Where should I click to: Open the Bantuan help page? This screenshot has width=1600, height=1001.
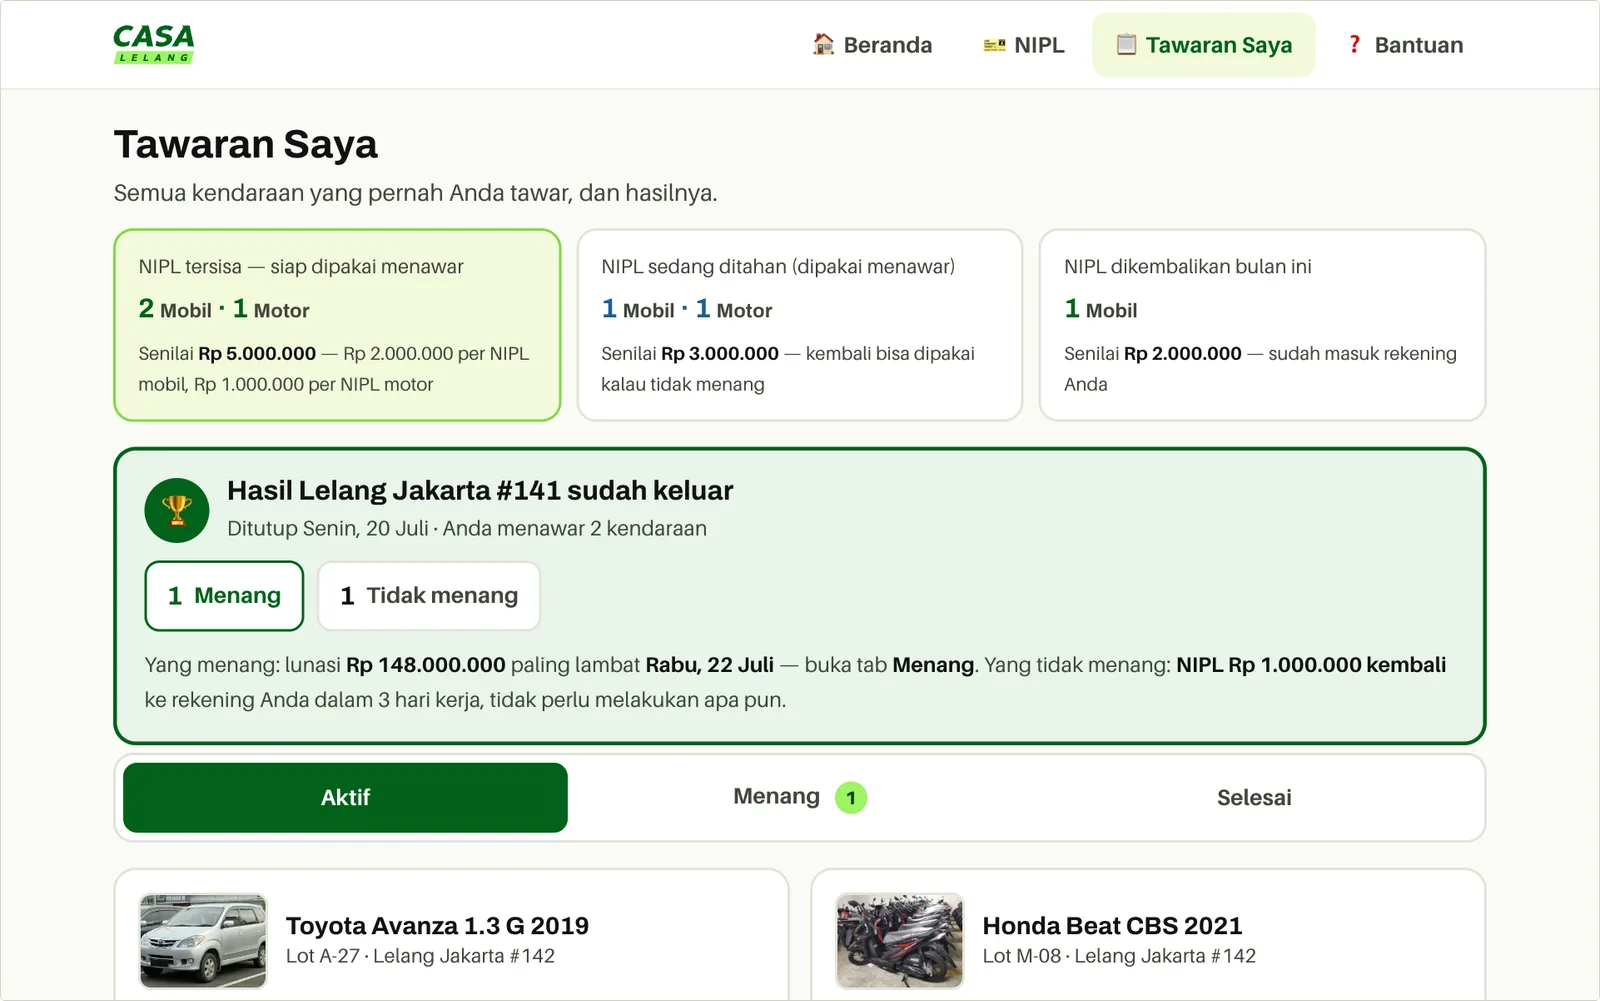[x=1404, y=45]
